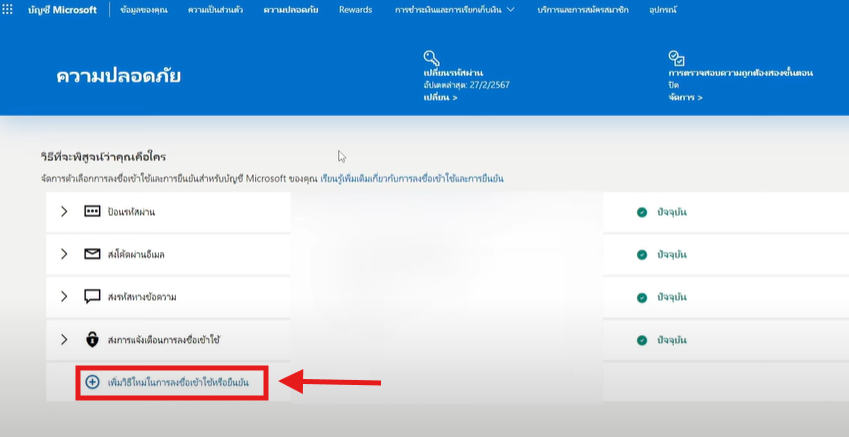The image size is (849, 437).
Task: Click the two-step verification shield icon
Action: (676, 58)
